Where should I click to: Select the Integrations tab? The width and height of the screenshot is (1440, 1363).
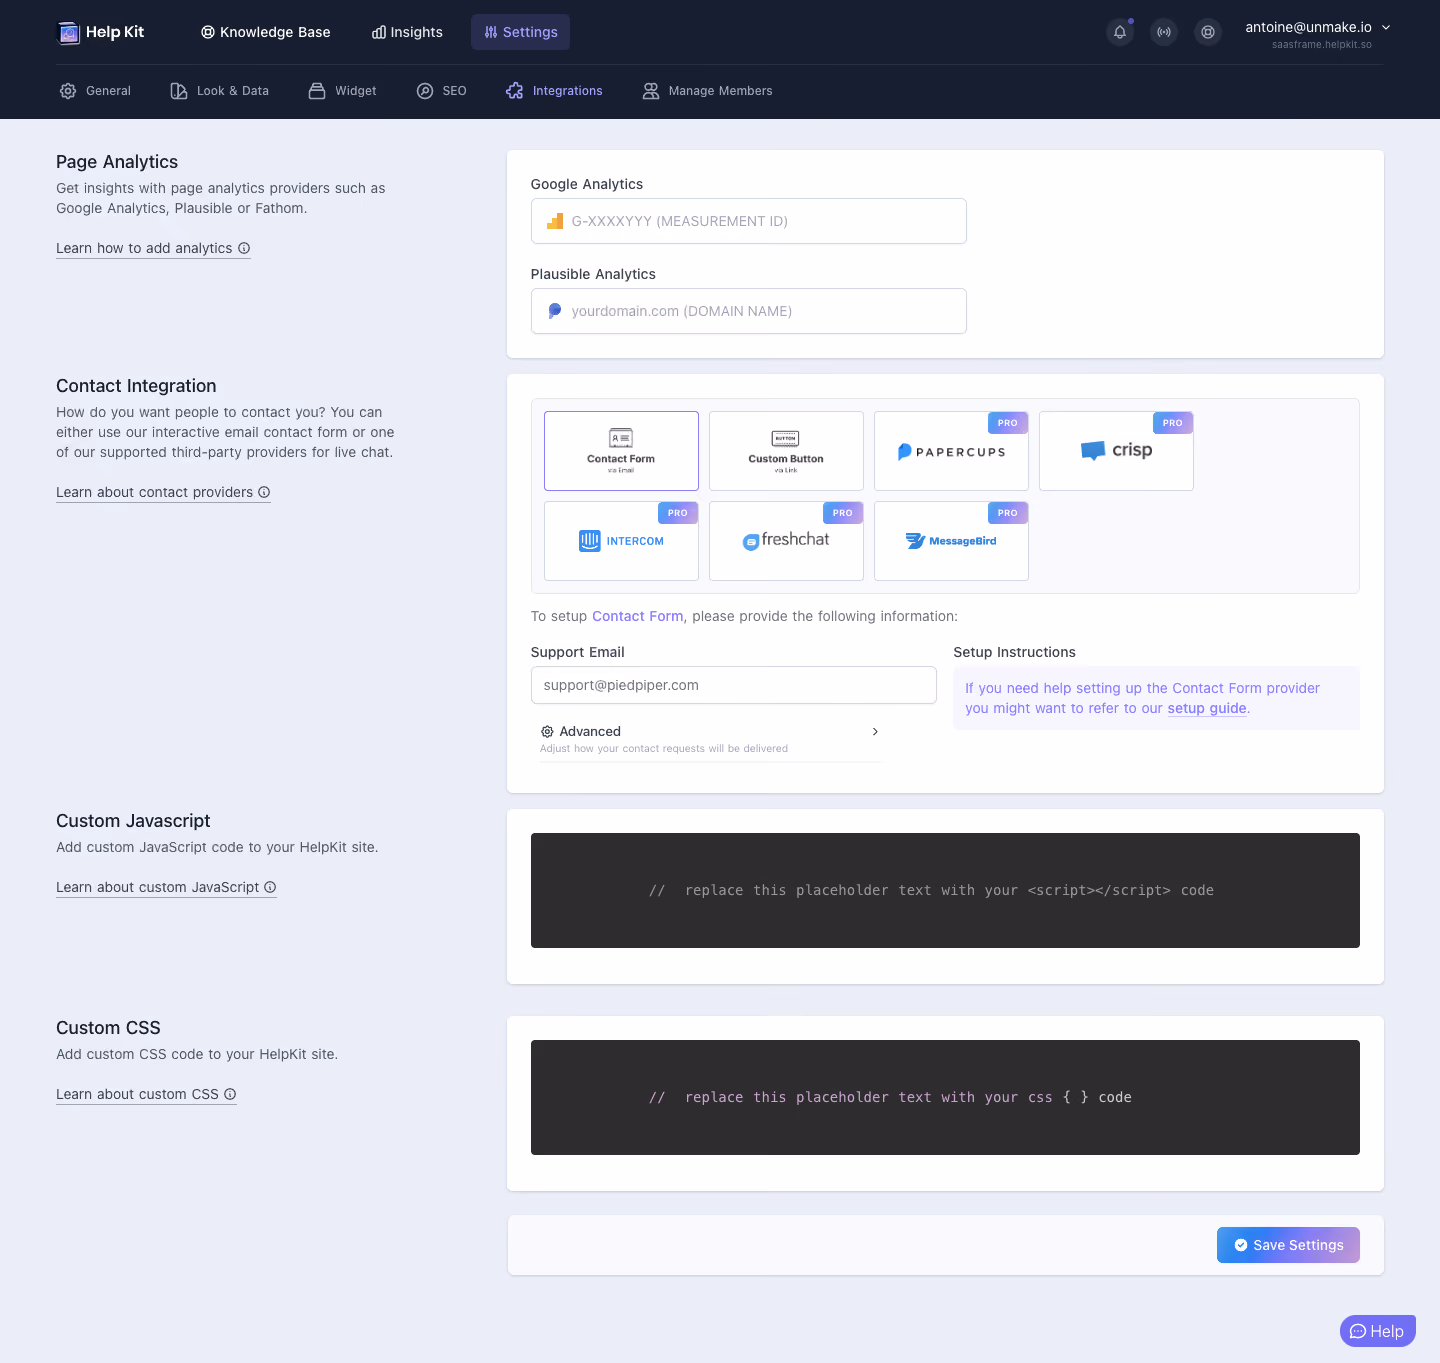coord(554,91)
